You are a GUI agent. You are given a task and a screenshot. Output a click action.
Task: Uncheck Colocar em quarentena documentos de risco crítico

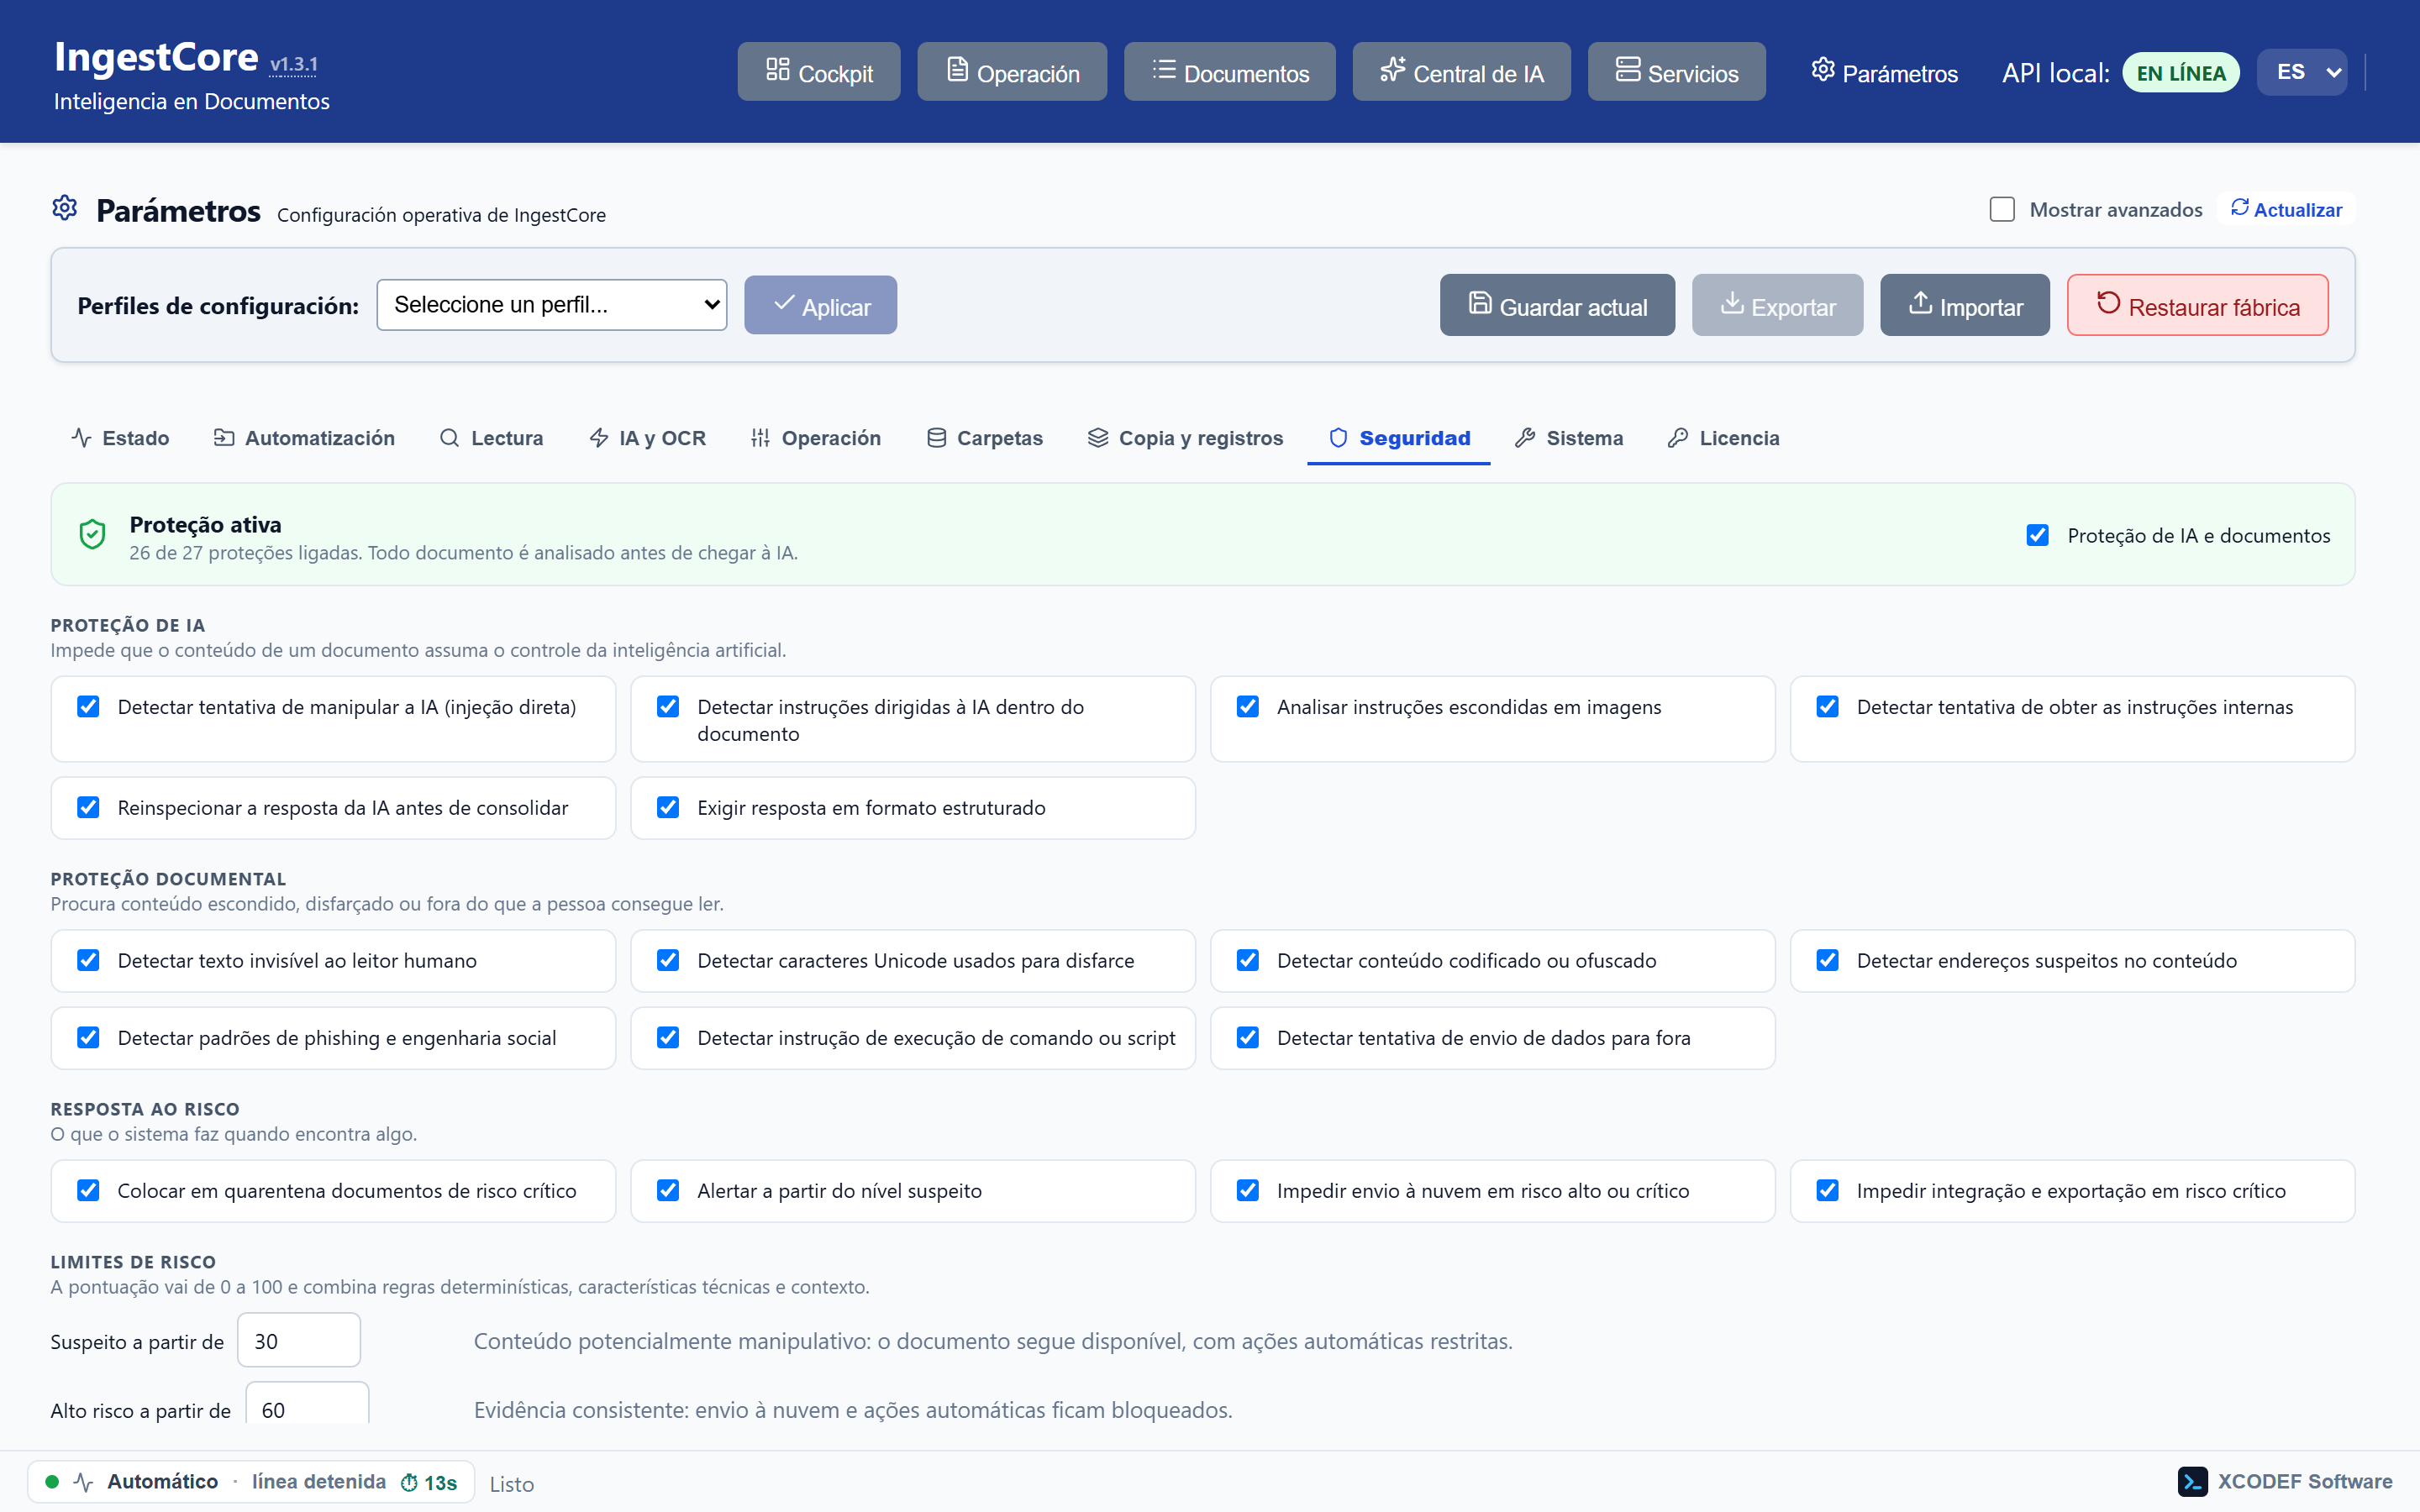pyautogui.click(x=88, y=1190)
